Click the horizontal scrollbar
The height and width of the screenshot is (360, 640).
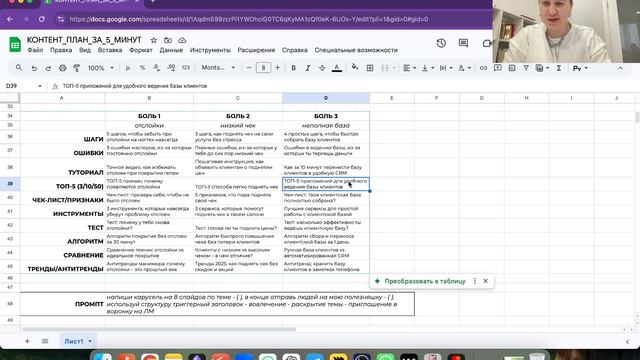coord(159,329)
